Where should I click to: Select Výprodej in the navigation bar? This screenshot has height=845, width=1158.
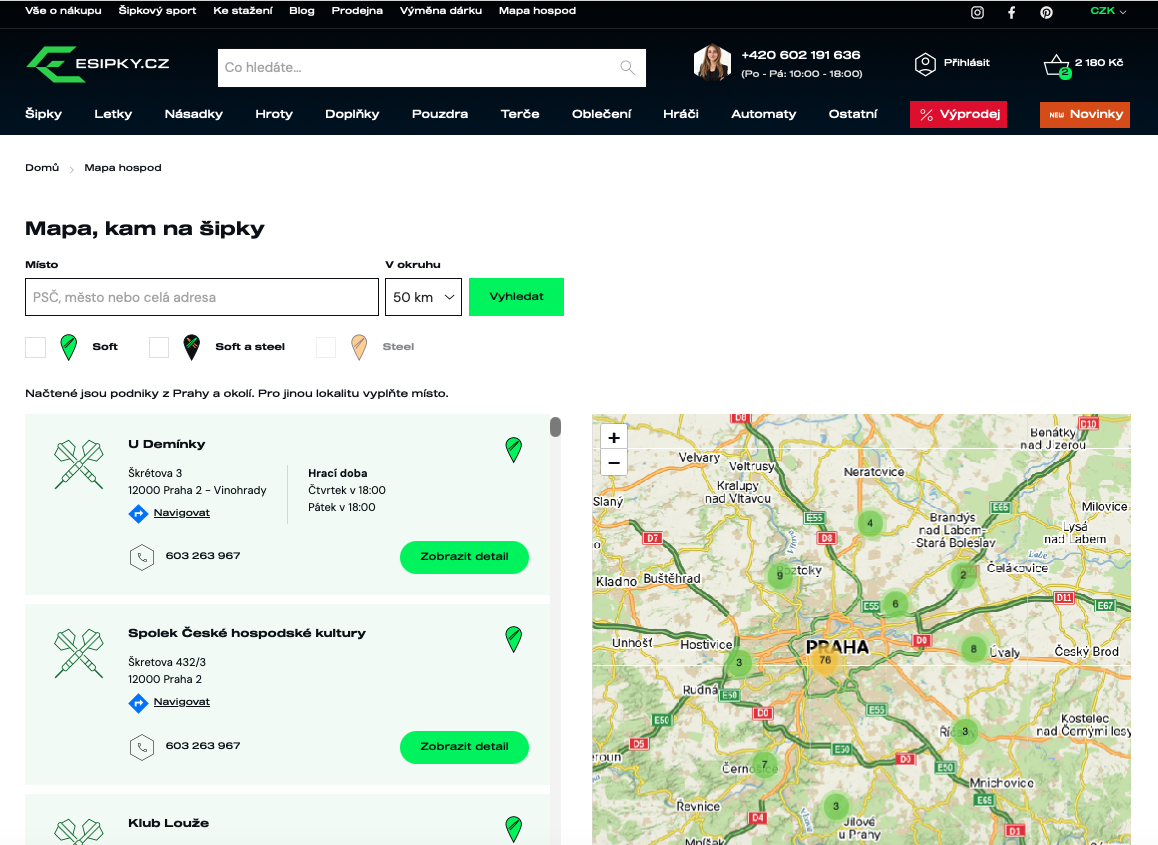coord(958,114)
